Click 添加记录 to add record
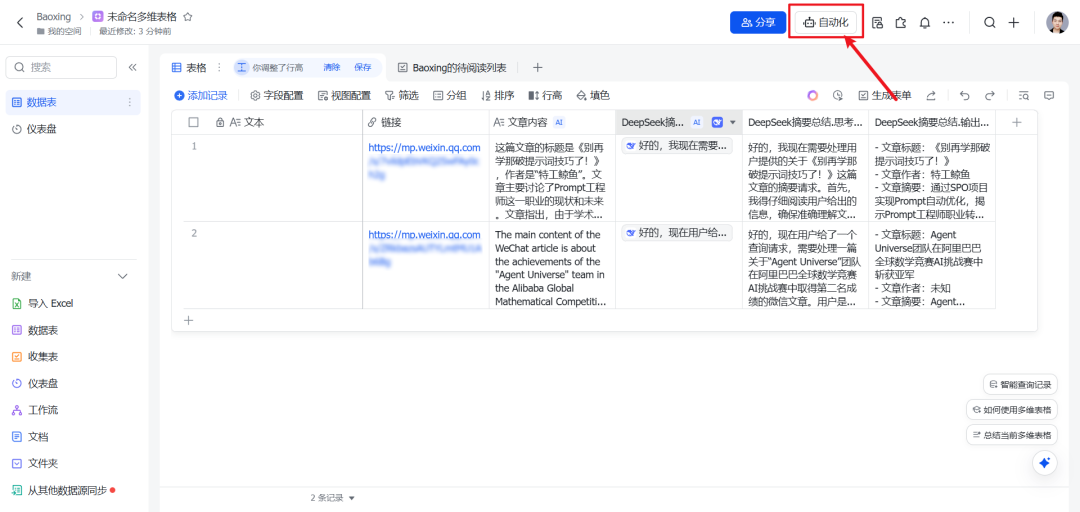 200,96
